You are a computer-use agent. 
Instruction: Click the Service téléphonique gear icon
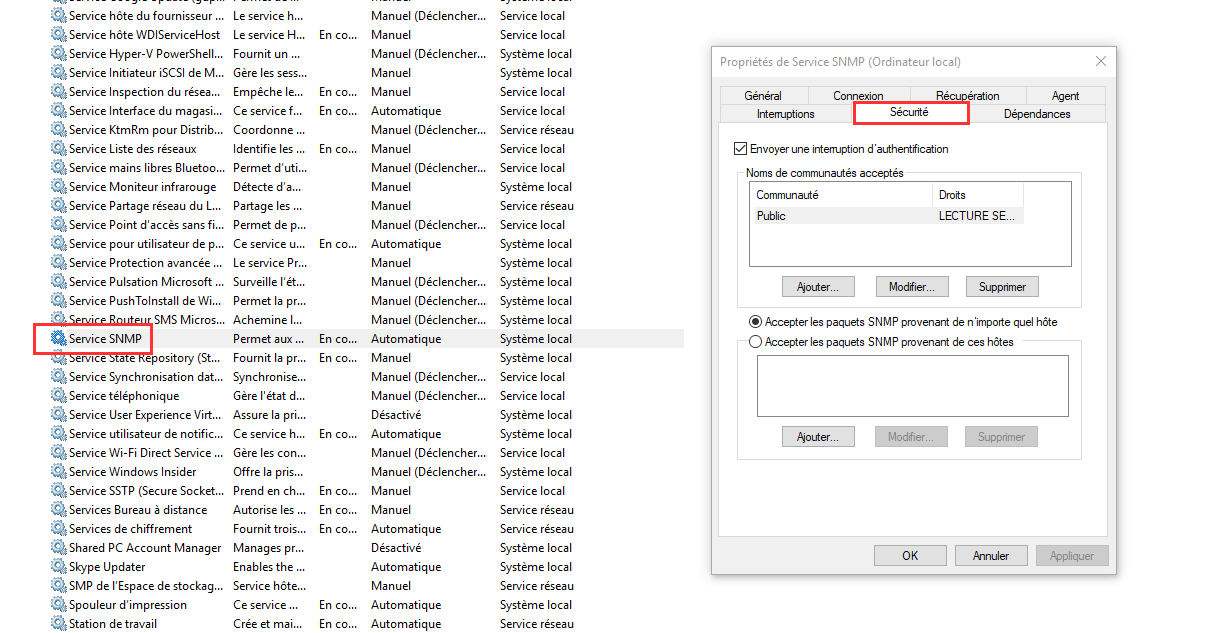point(58,396)
